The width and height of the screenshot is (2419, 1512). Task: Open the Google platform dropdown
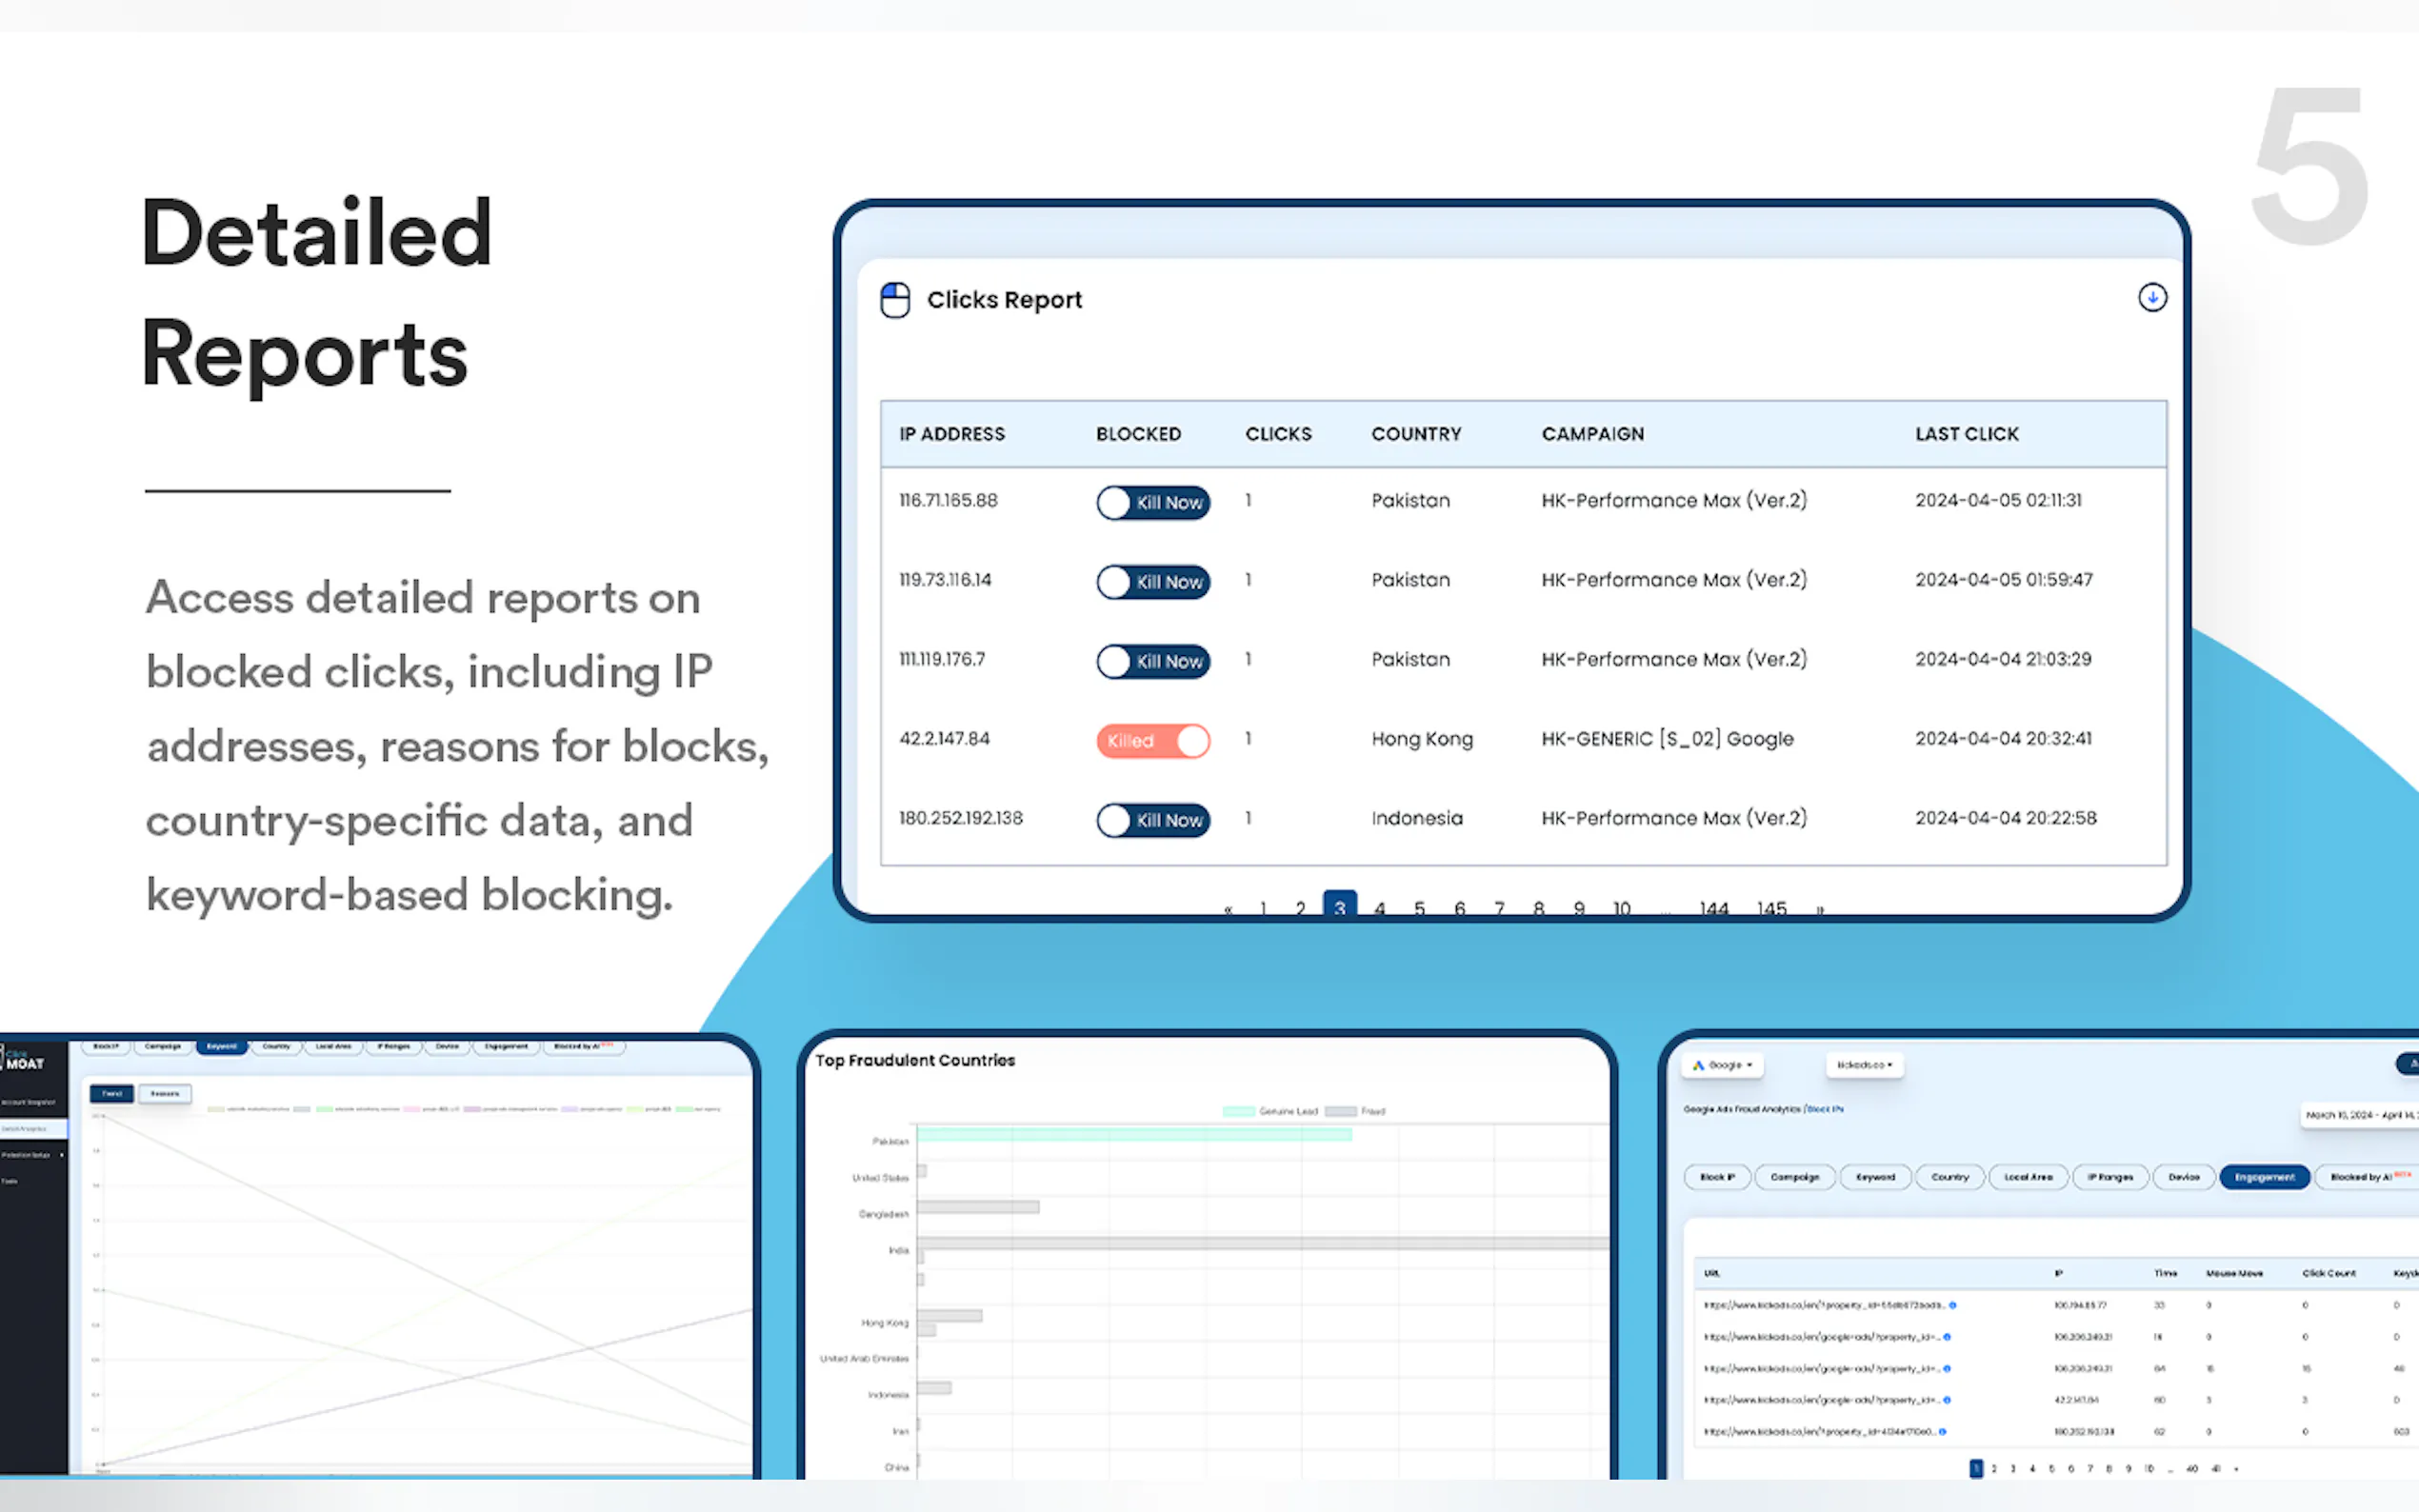1724,1065
